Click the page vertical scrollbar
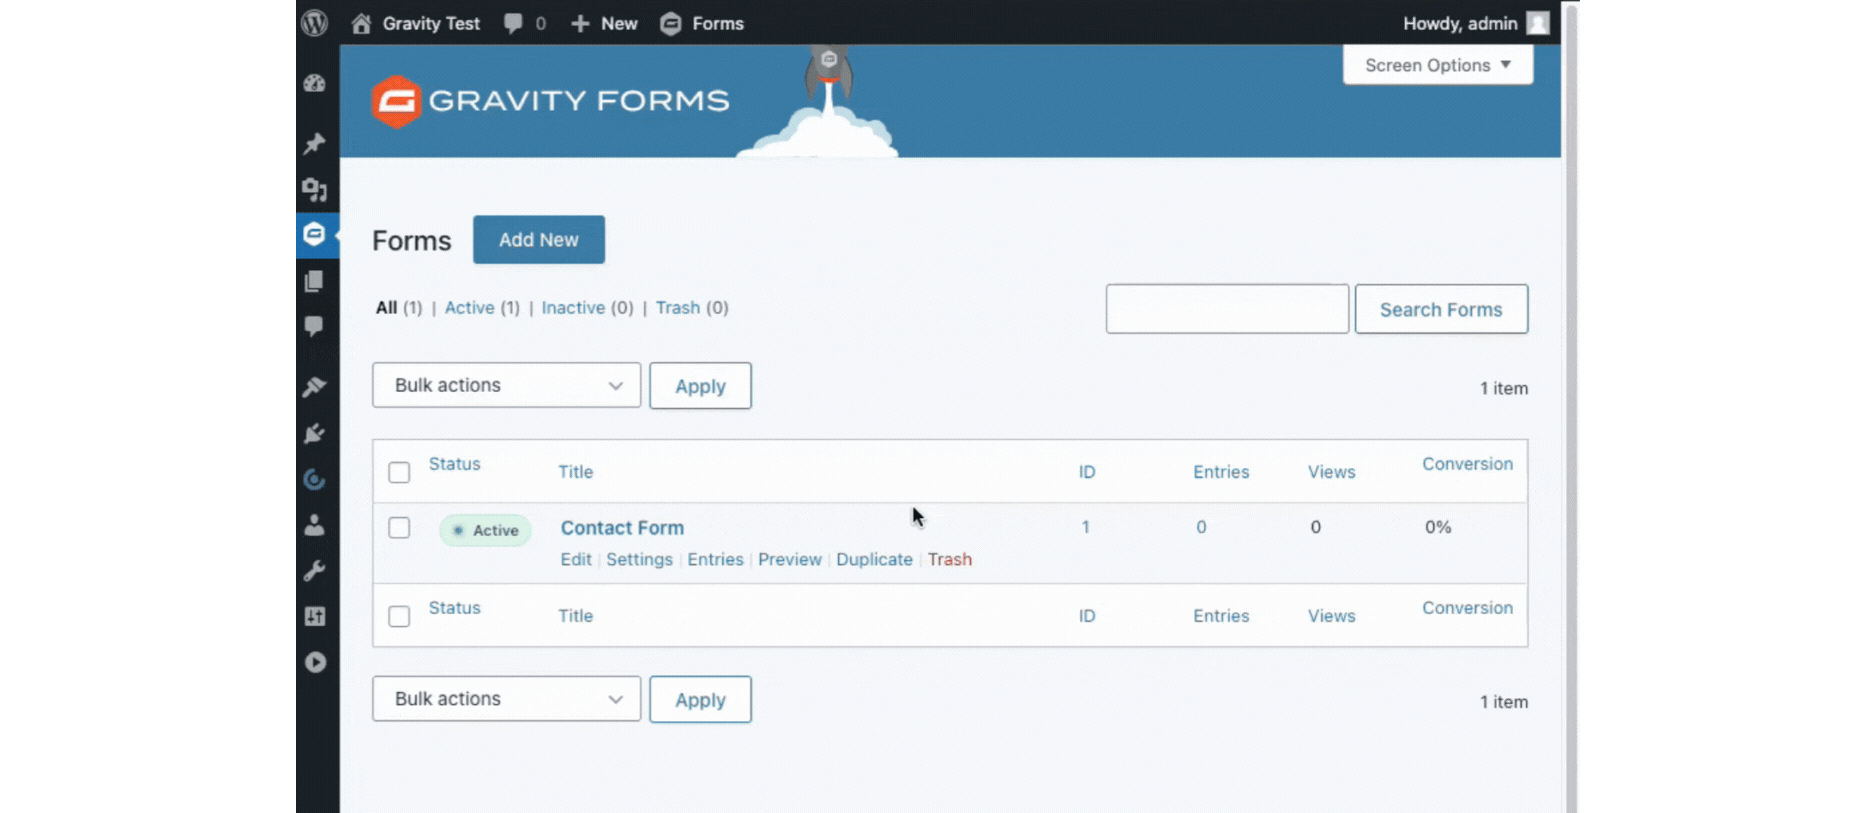1875x813 pixels. point(1570,406)
